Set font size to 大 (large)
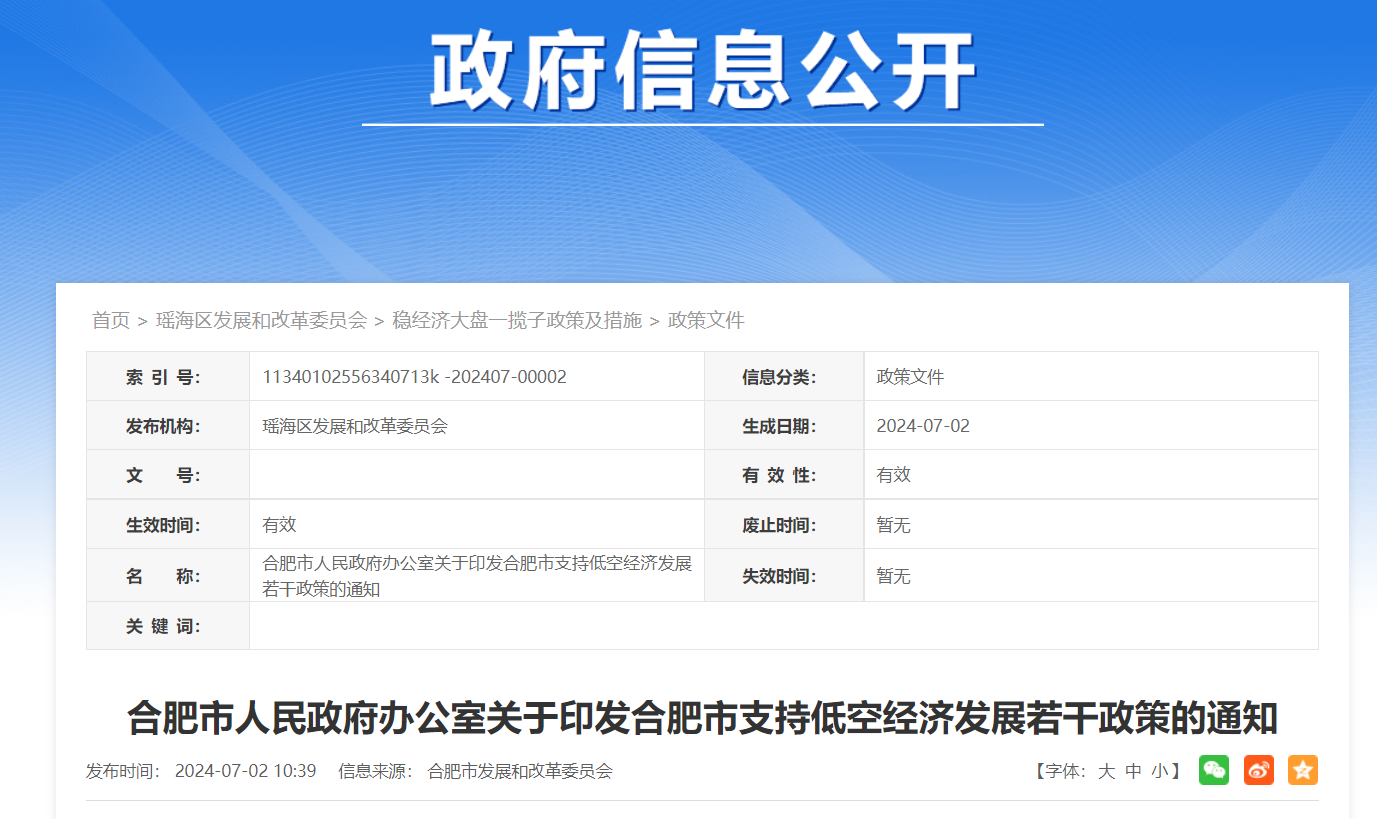 click(1106, 771)
